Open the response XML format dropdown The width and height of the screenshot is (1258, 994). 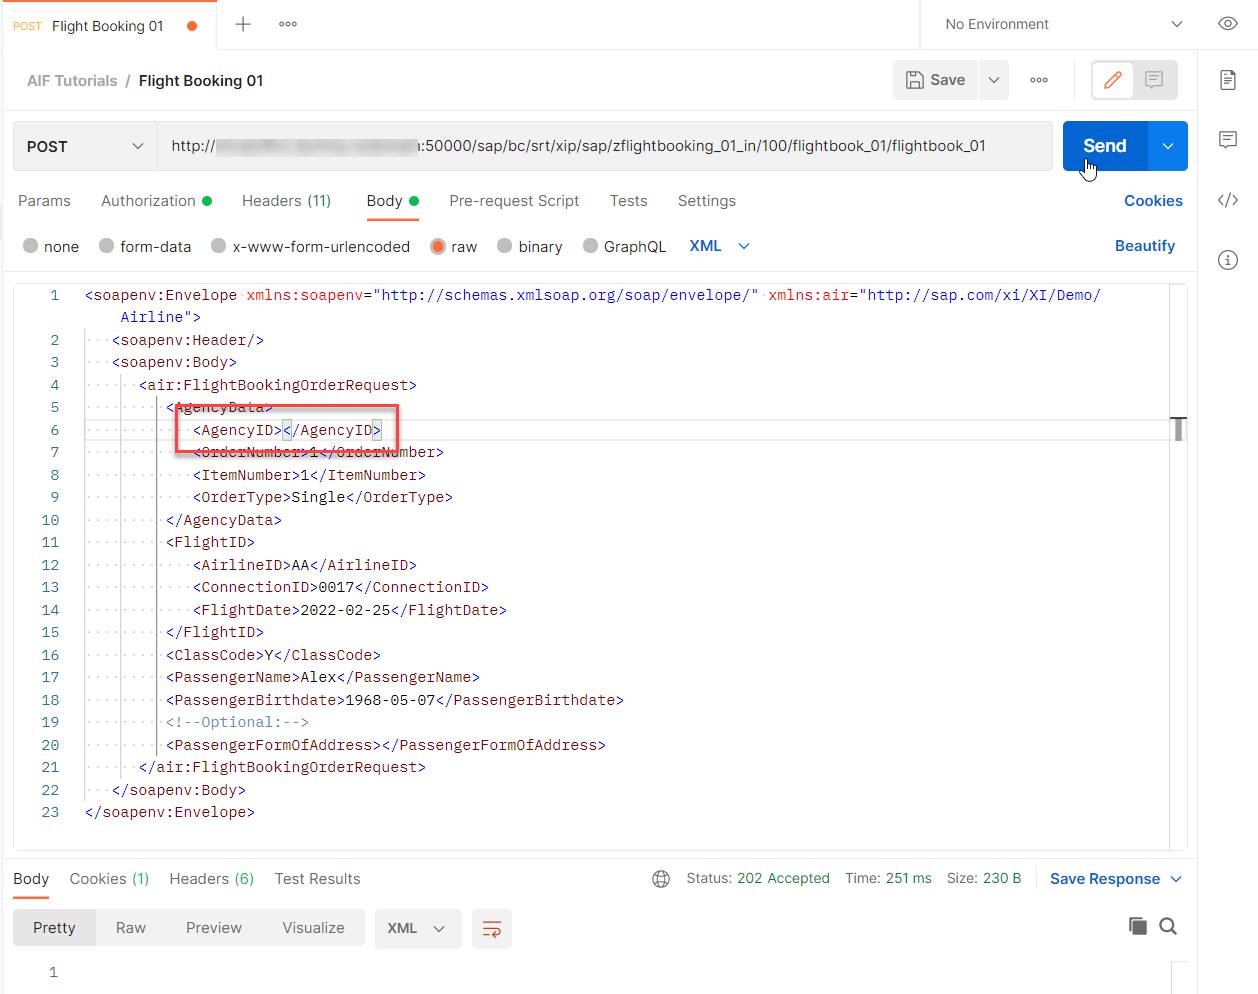pos(418,928)
